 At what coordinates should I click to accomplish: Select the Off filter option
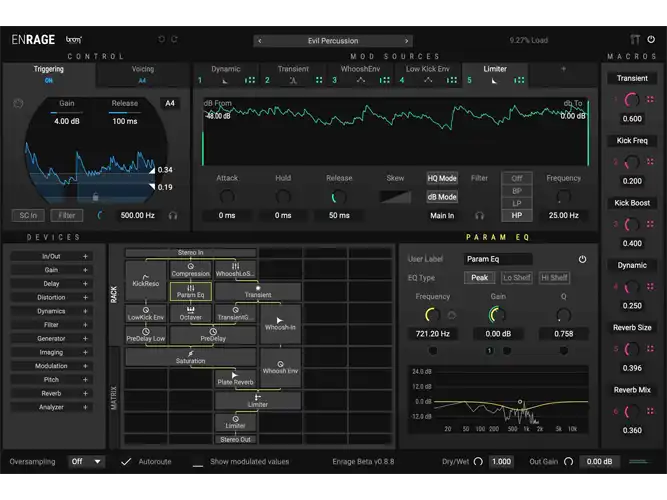click(x=517, y=179)
